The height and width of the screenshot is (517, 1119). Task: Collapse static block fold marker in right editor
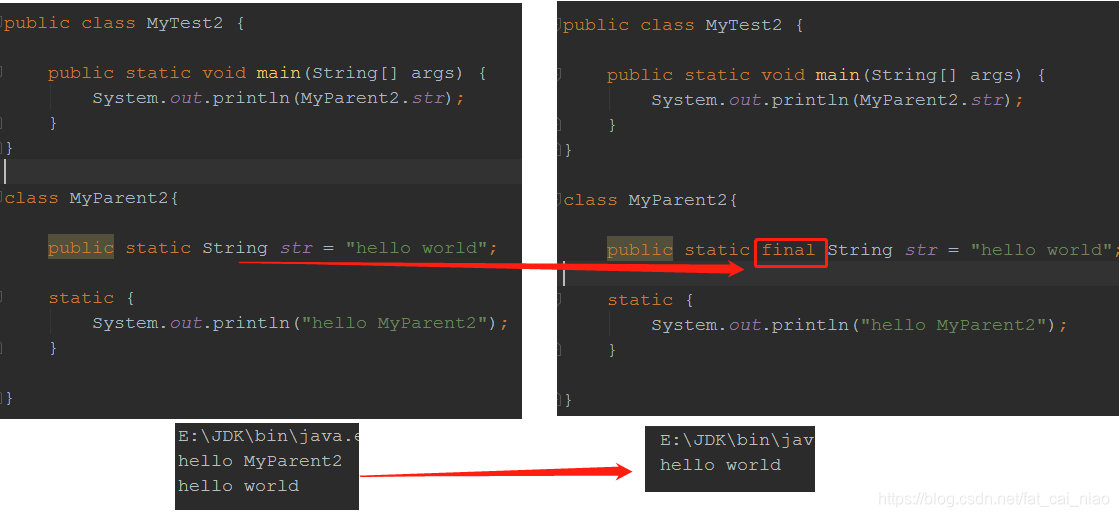(x=560, y=300)
